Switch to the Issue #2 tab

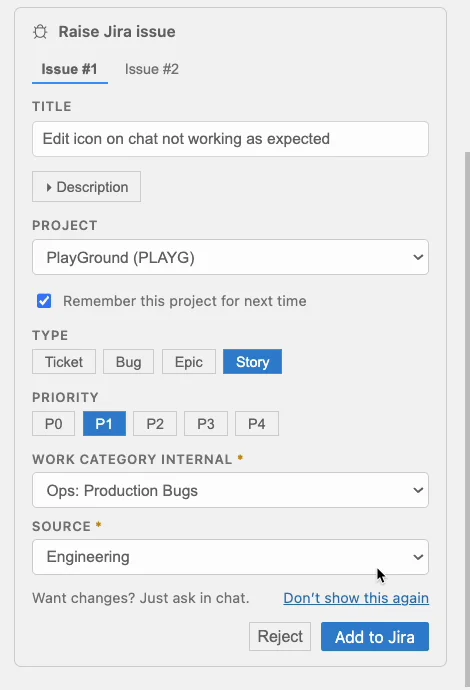click(152, 69)
